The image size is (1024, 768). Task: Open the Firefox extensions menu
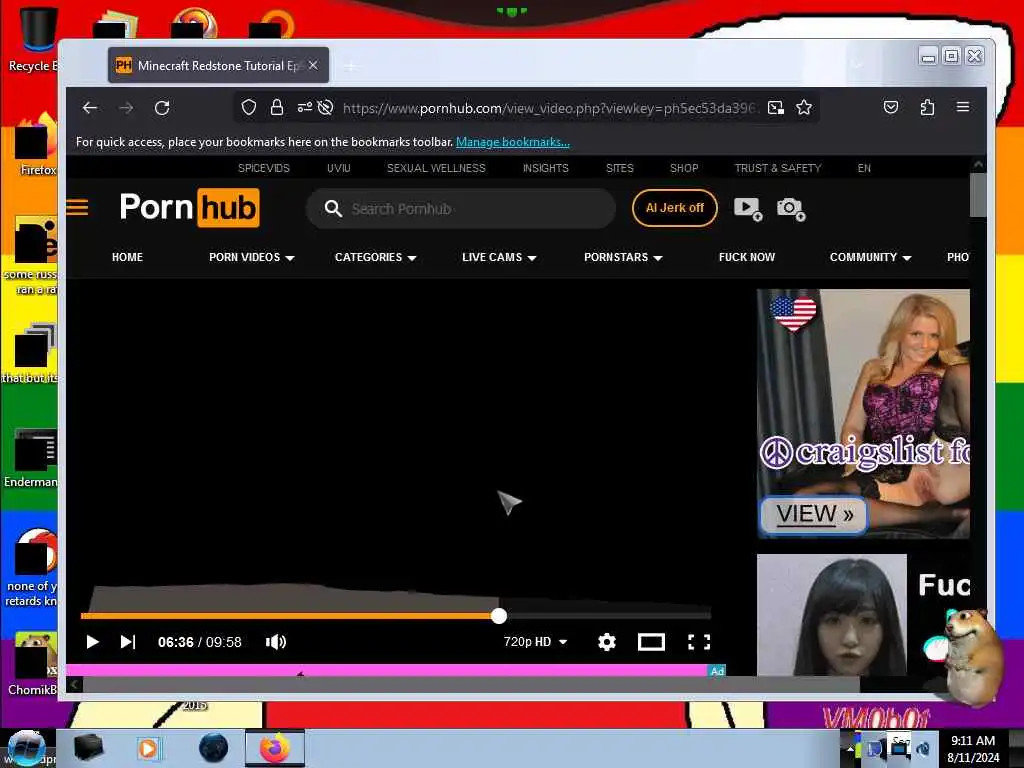927,107
